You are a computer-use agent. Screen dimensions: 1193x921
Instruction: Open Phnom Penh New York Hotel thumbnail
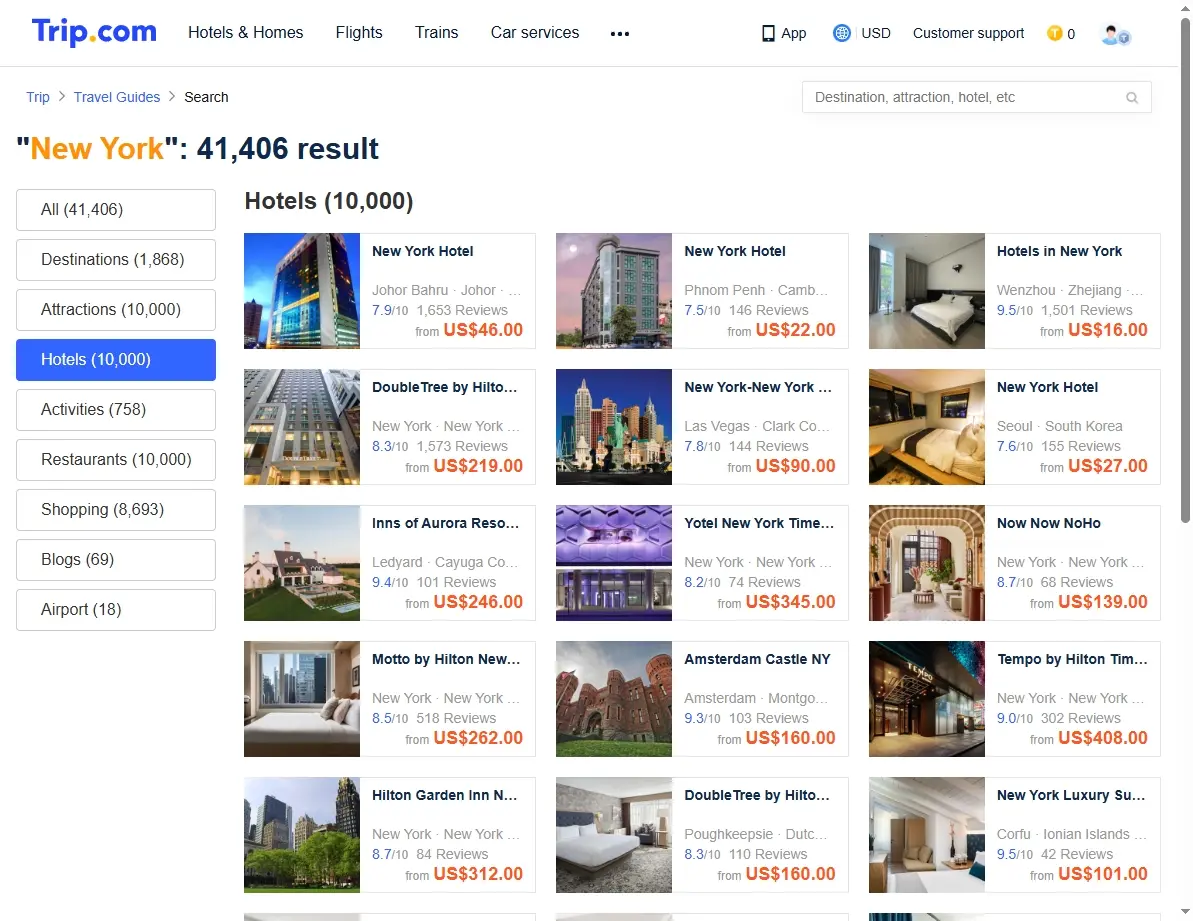point(614,291)
